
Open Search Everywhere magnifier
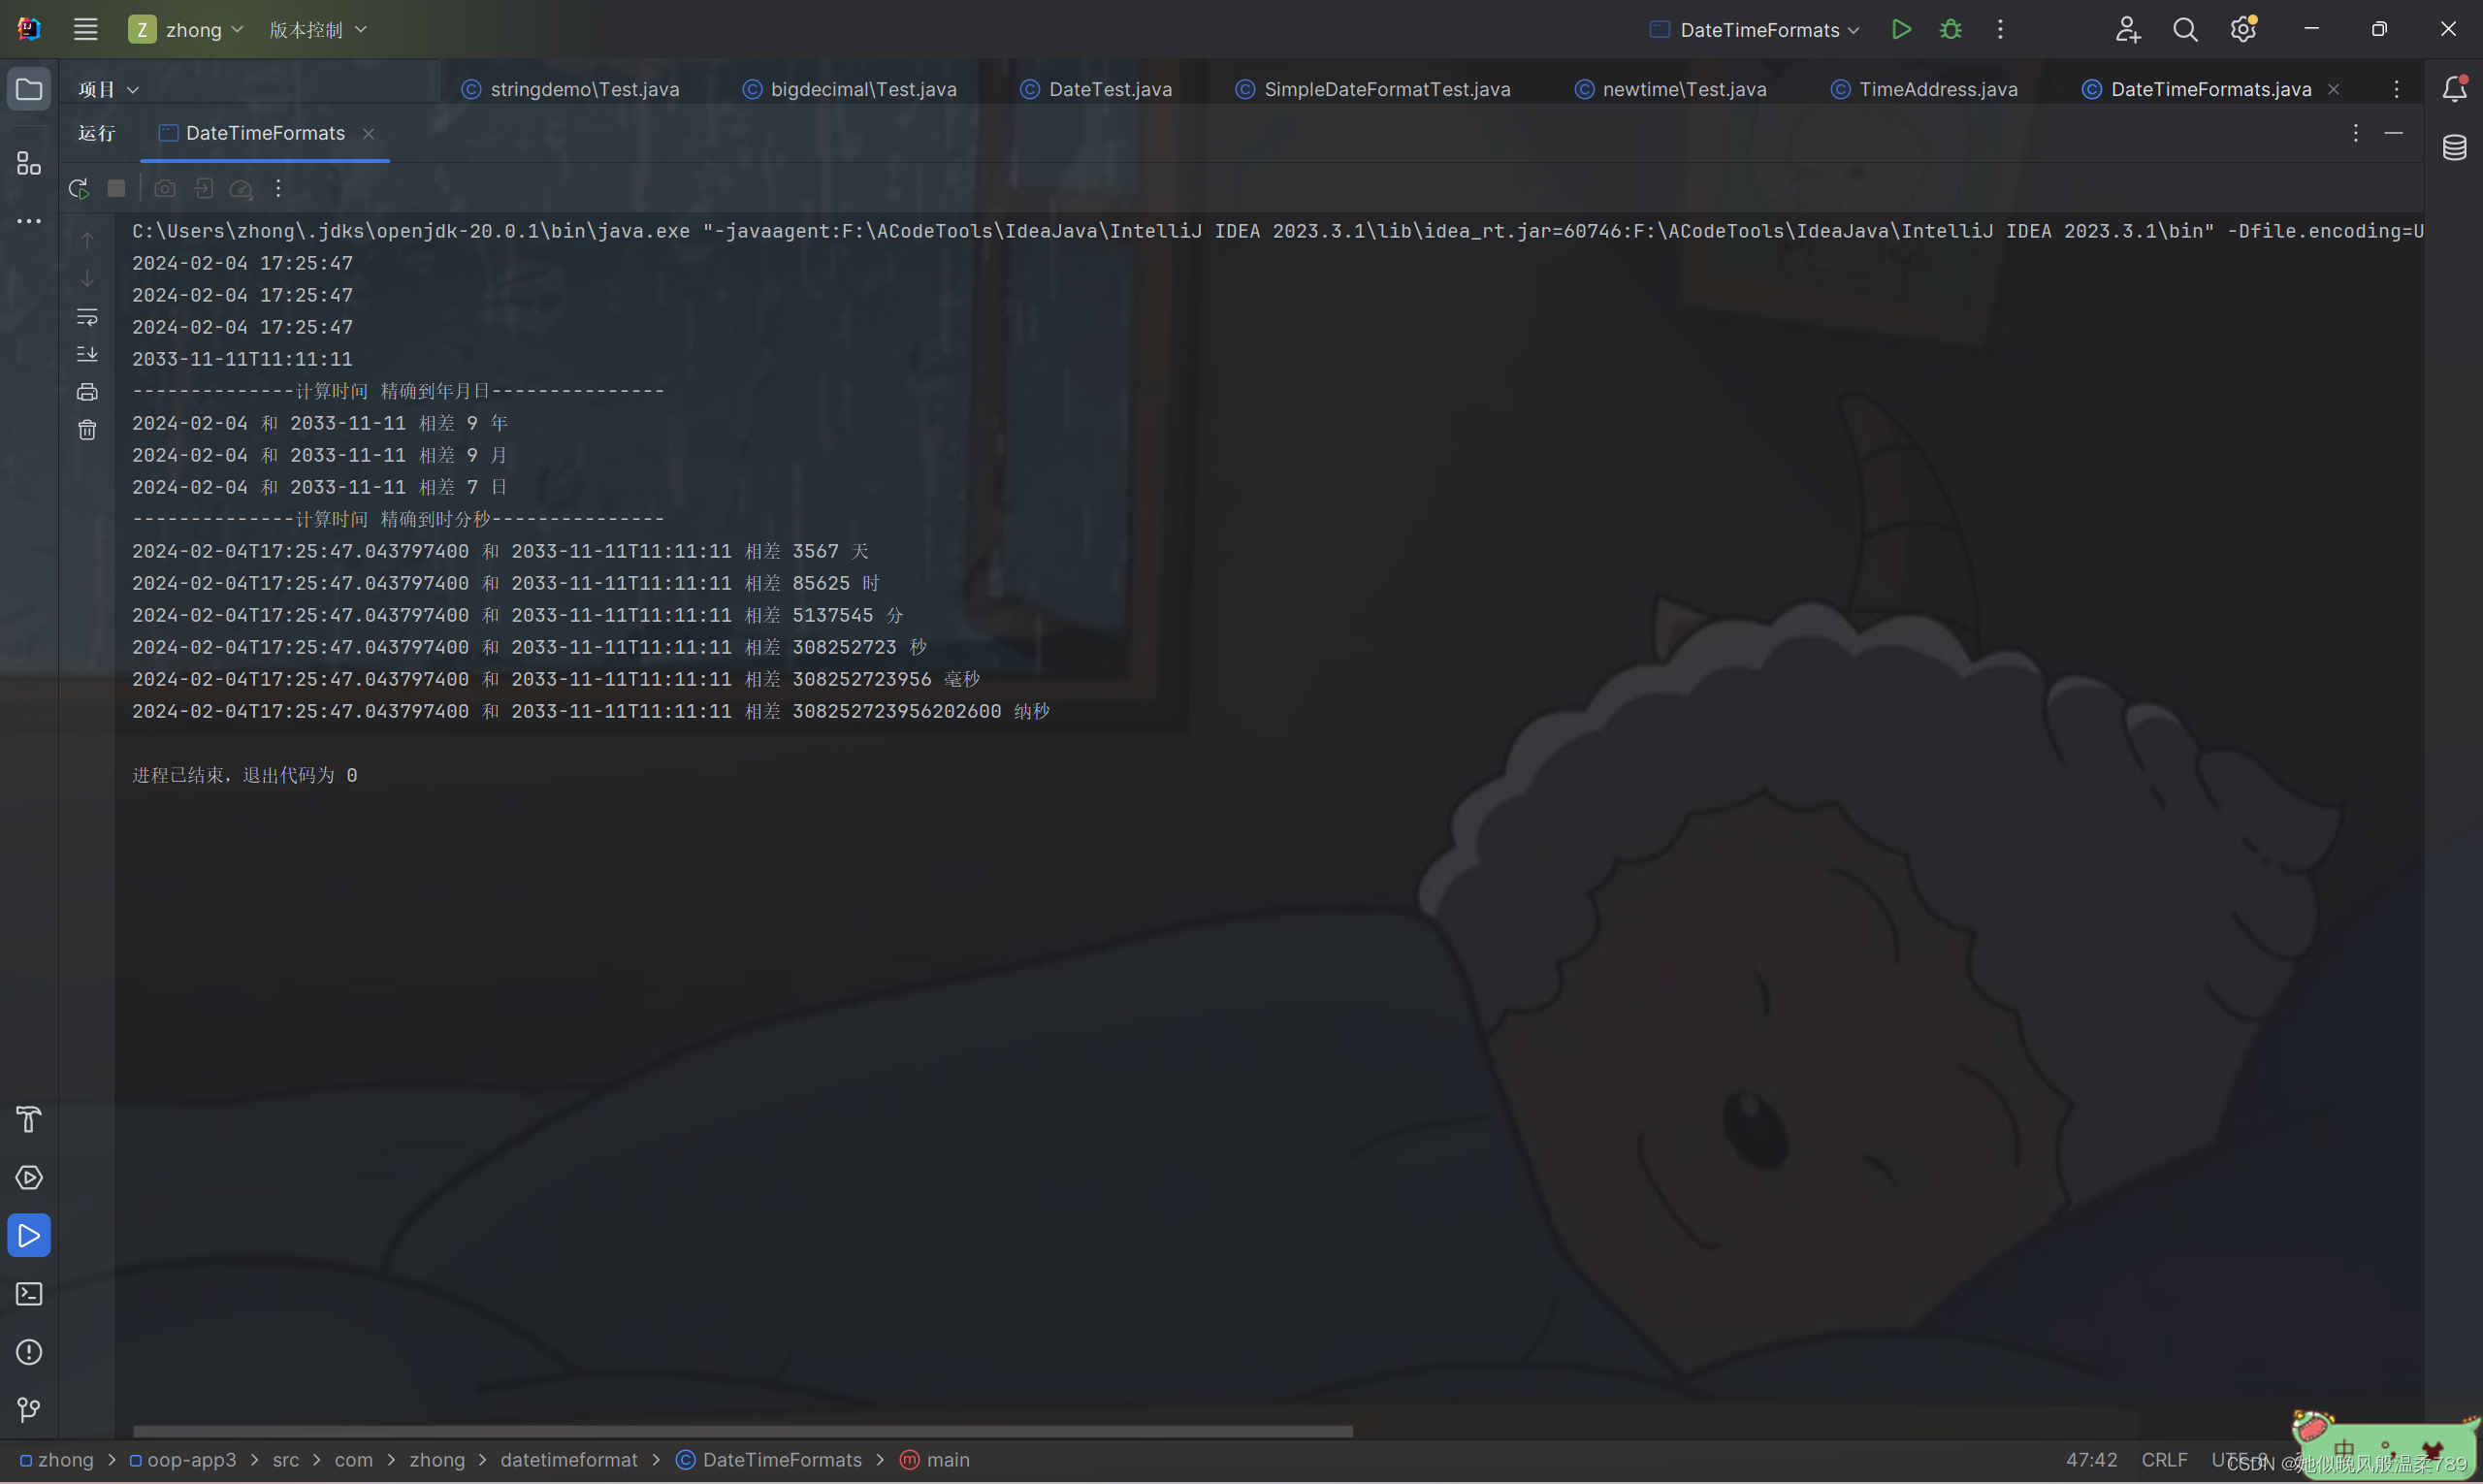point(2185,30)
